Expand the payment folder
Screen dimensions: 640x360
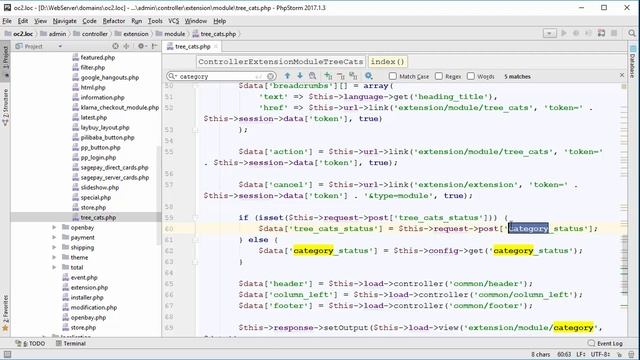click(54, 237)
